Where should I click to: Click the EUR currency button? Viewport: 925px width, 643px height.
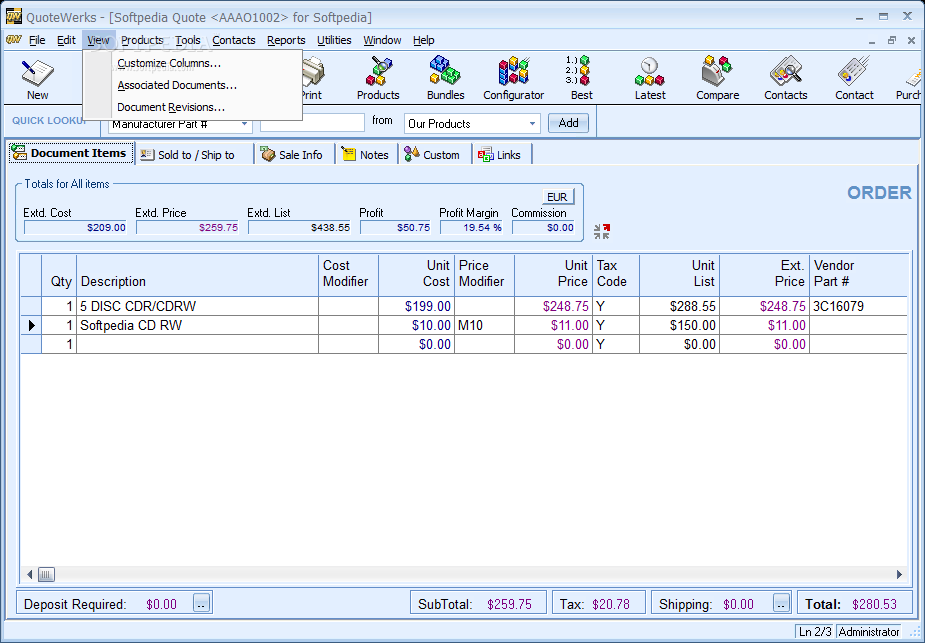pos(557,196)
